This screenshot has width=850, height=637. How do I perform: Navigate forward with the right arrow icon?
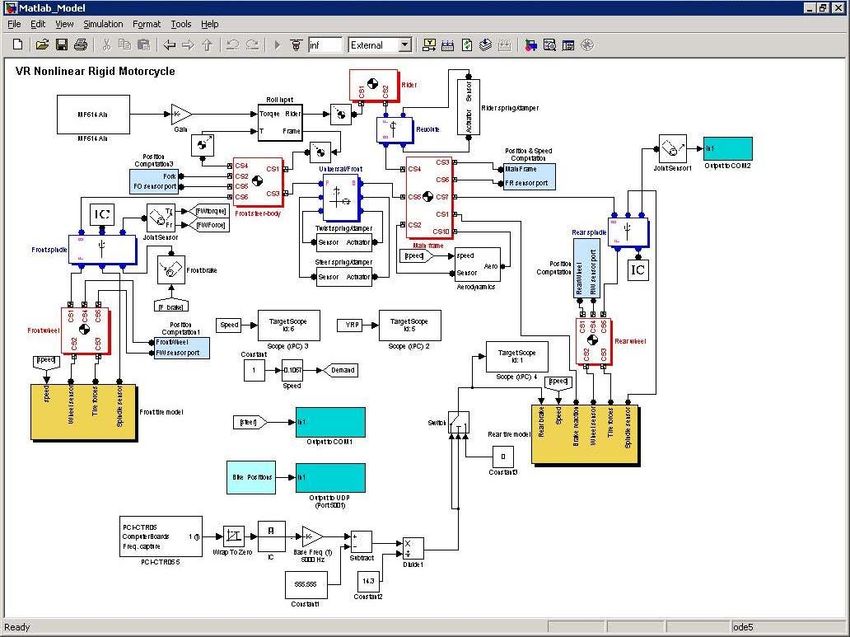pyautogui.click(x=188, y=45)
